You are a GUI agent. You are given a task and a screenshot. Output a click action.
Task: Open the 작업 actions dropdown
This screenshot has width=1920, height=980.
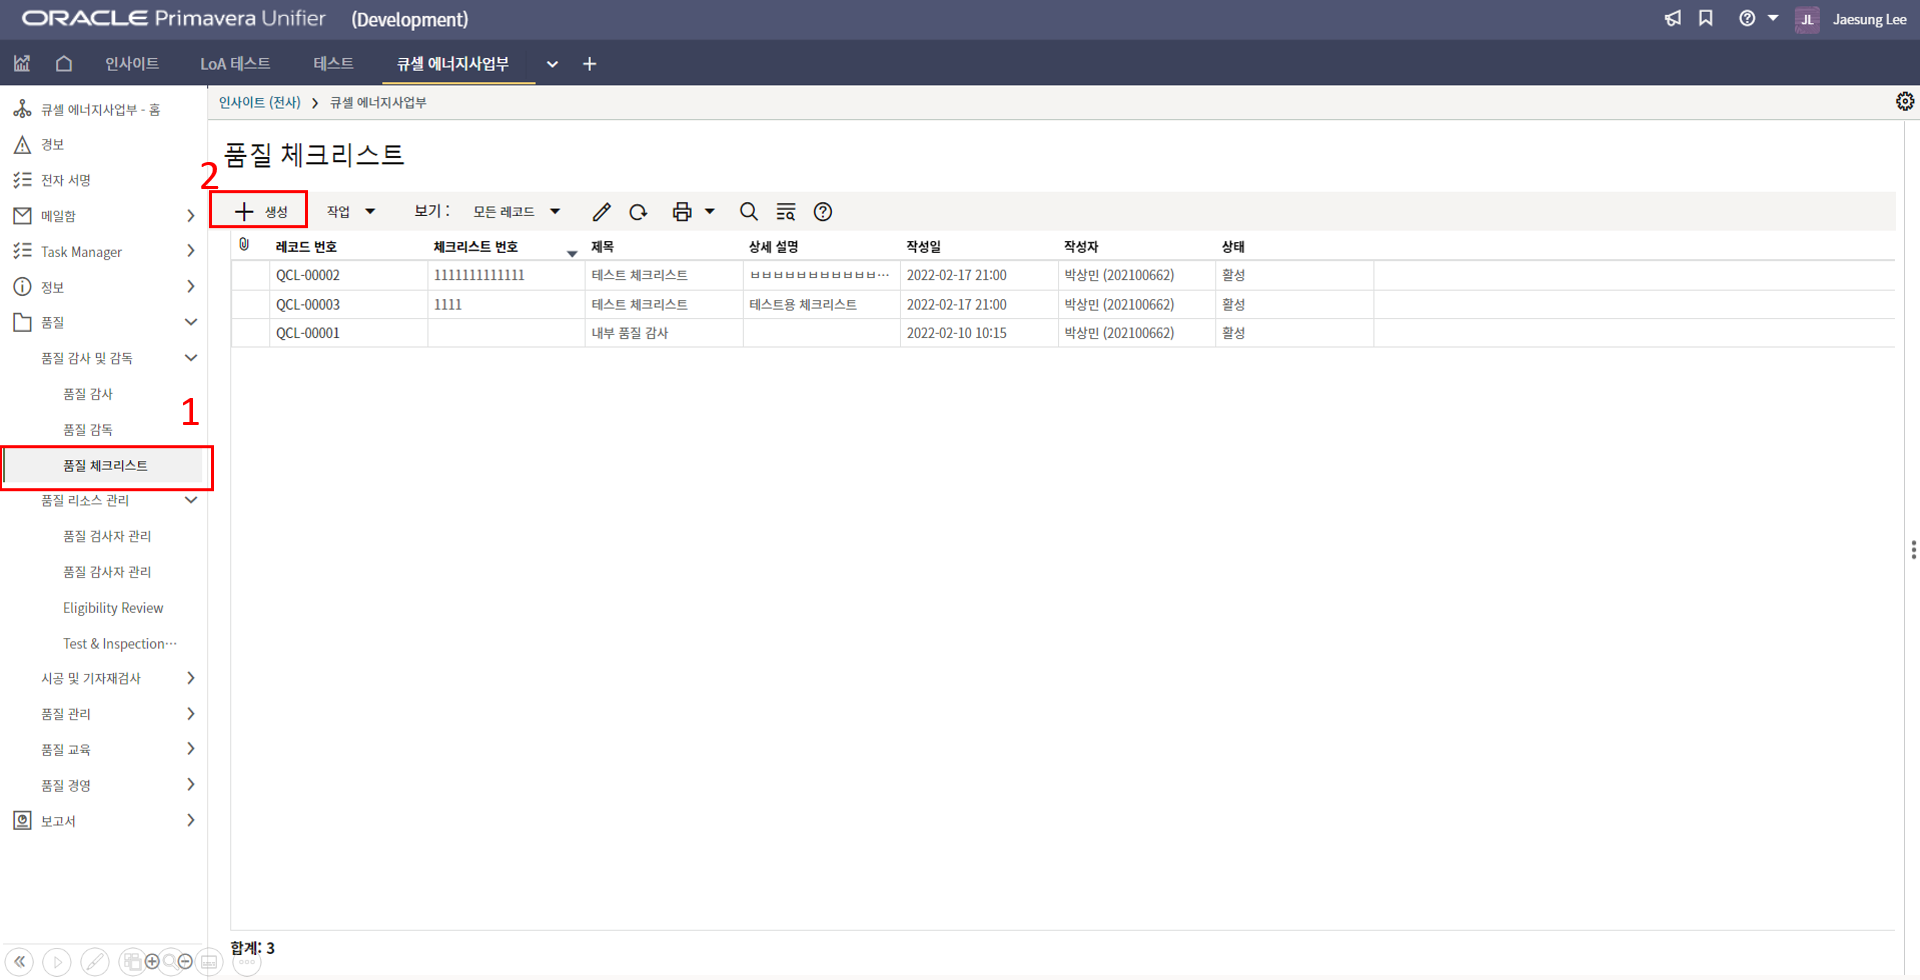(350, 212)
